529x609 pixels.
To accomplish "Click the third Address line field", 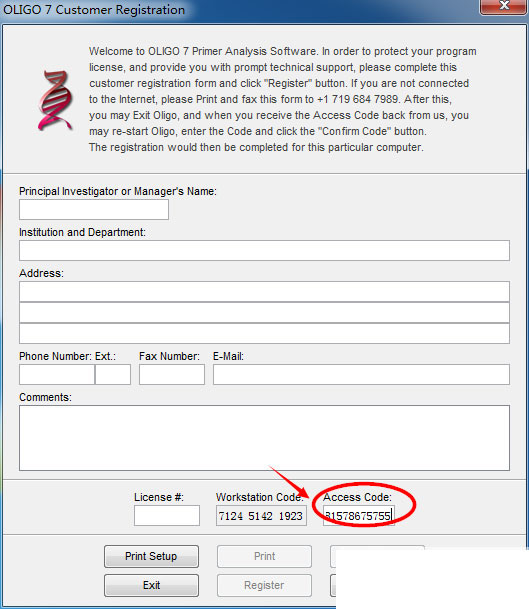I will [264, 333].
